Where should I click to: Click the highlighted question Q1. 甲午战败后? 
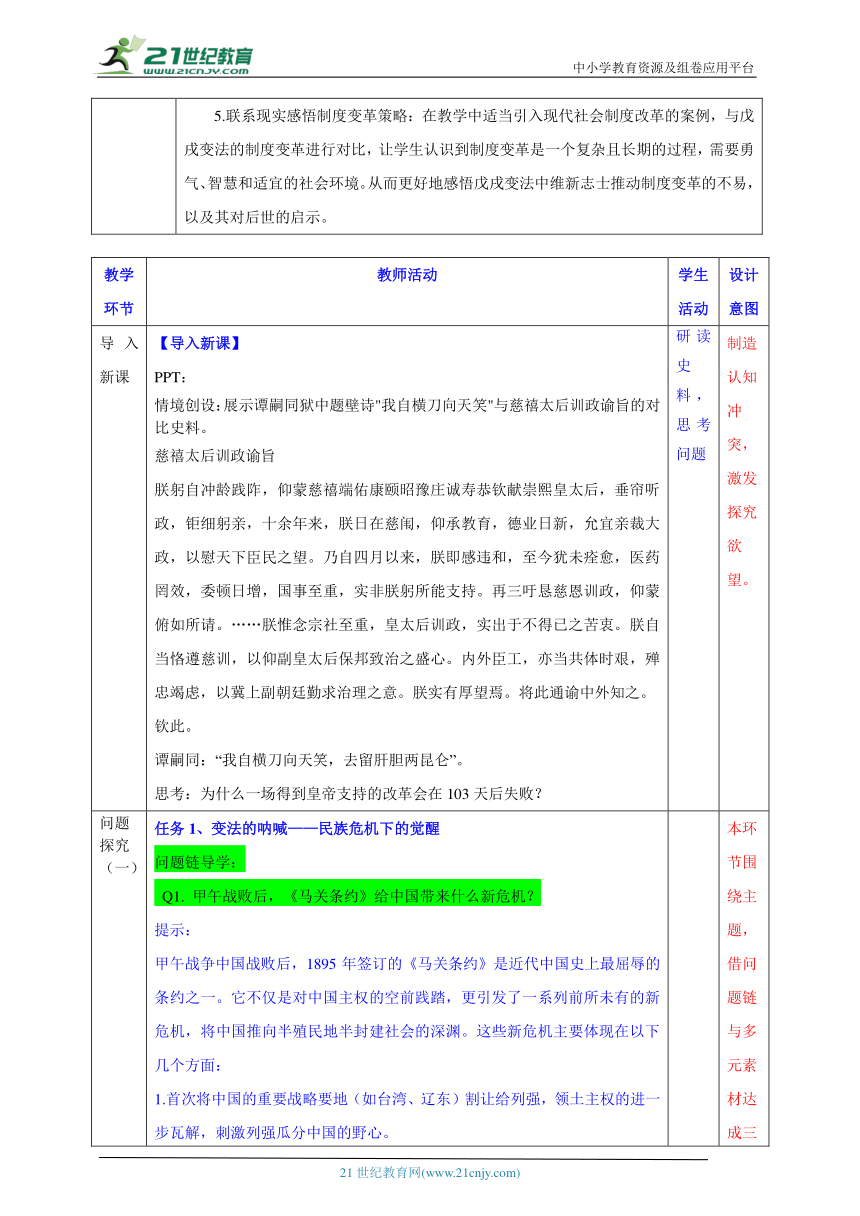[348, 896]
